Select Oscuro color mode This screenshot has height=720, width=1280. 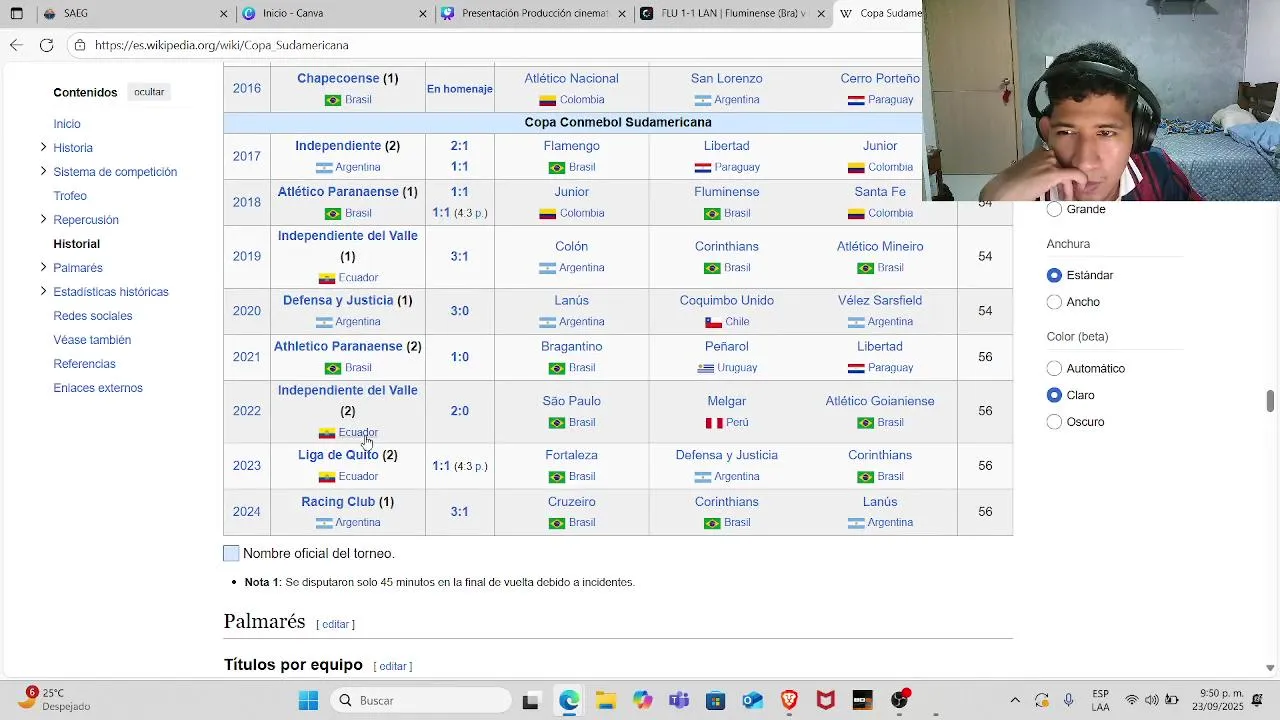[x=1054, y=422]
